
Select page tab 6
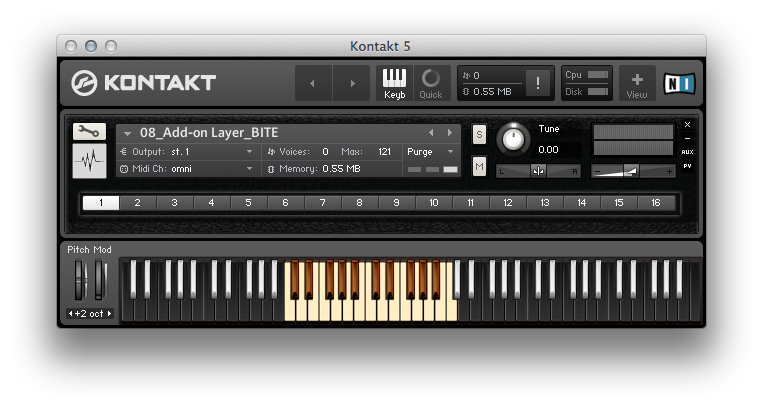point(286,203)
